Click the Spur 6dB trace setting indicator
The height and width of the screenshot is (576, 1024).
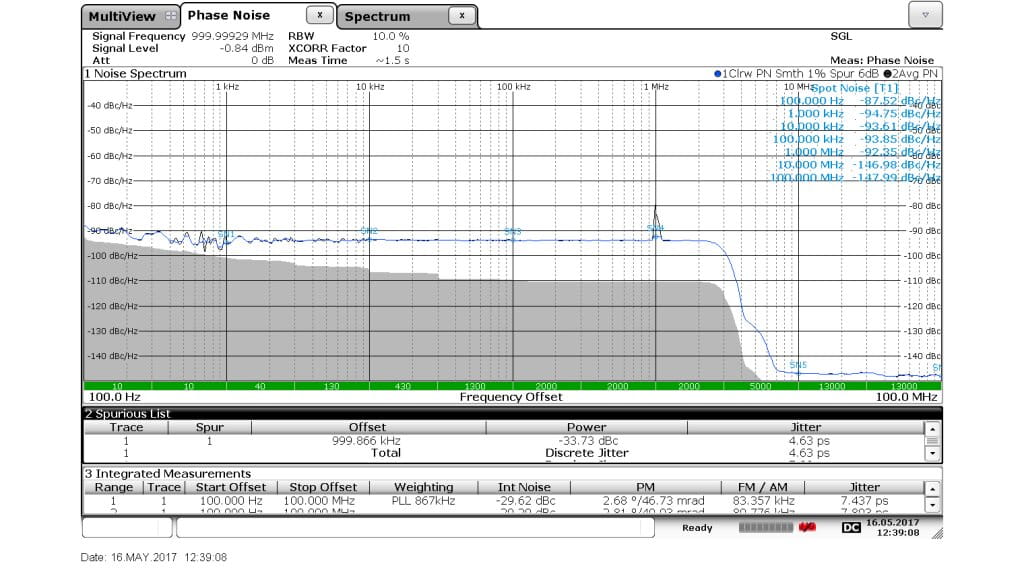(855, 74)
